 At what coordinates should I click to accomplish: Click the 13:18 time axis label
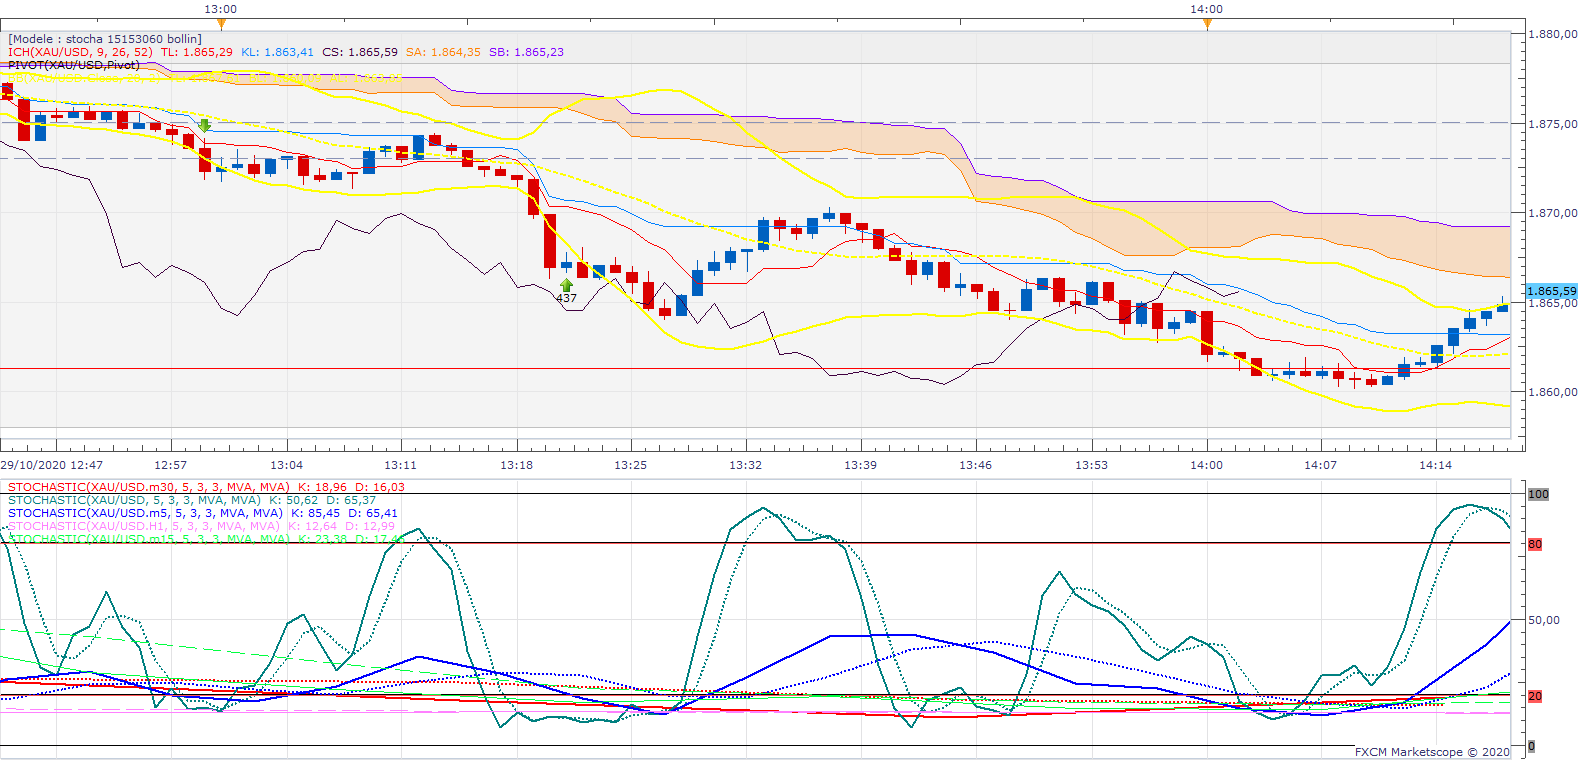[517, 465]
